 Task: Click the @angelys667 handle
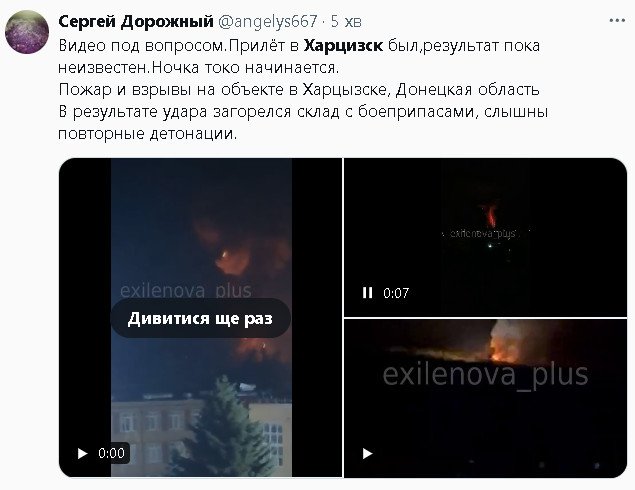[267, 21]
